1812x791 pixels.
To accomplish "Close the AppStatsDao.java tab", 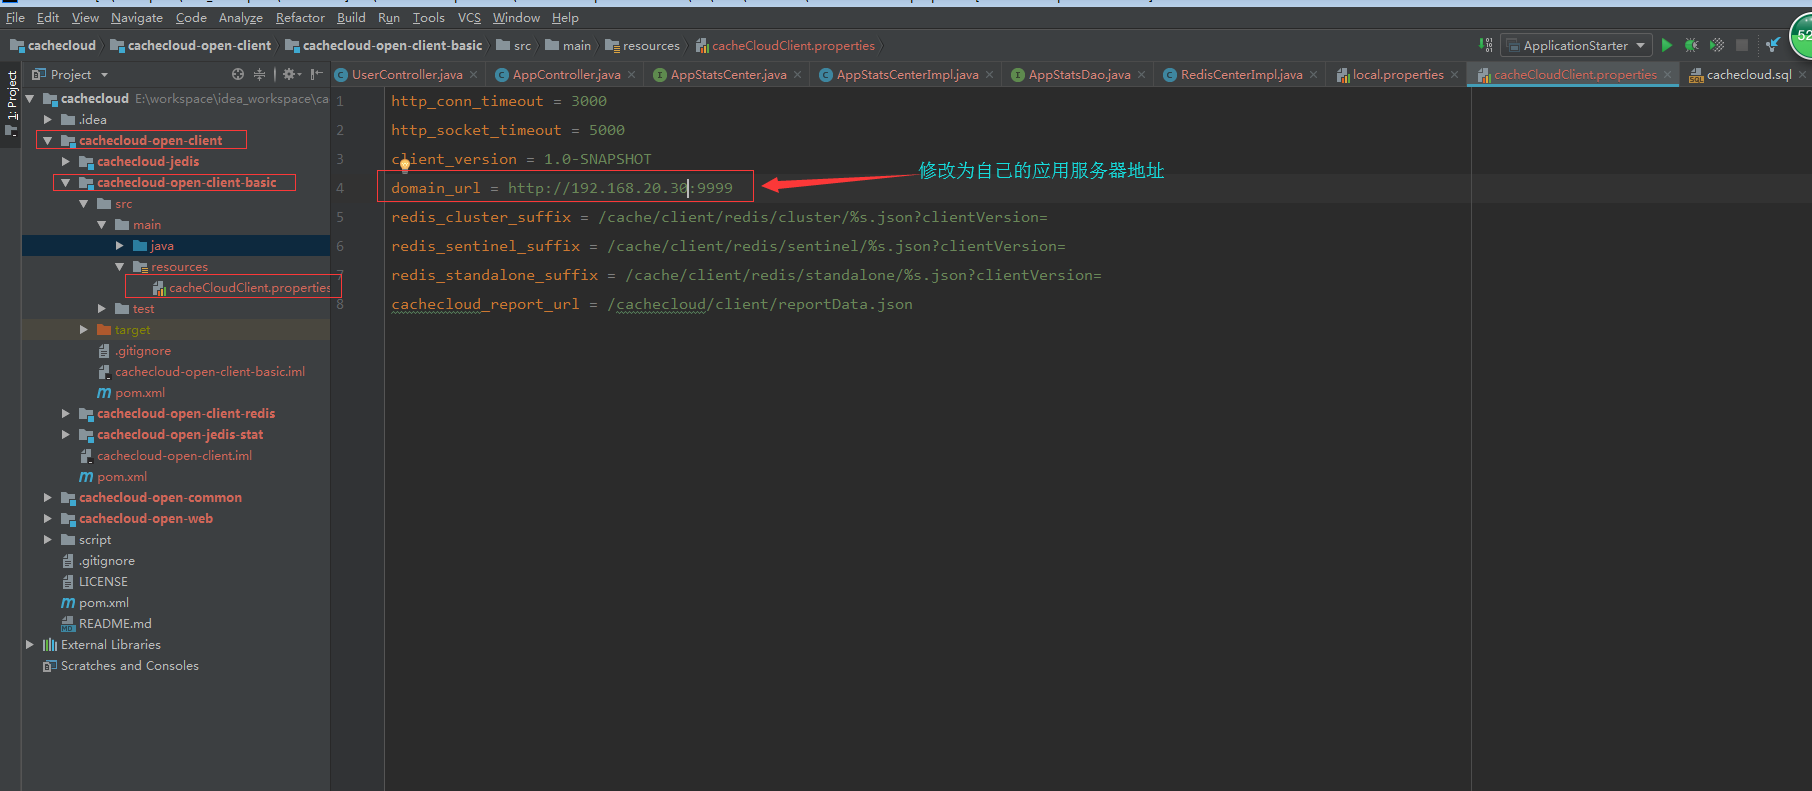I will coord(1142,75).
